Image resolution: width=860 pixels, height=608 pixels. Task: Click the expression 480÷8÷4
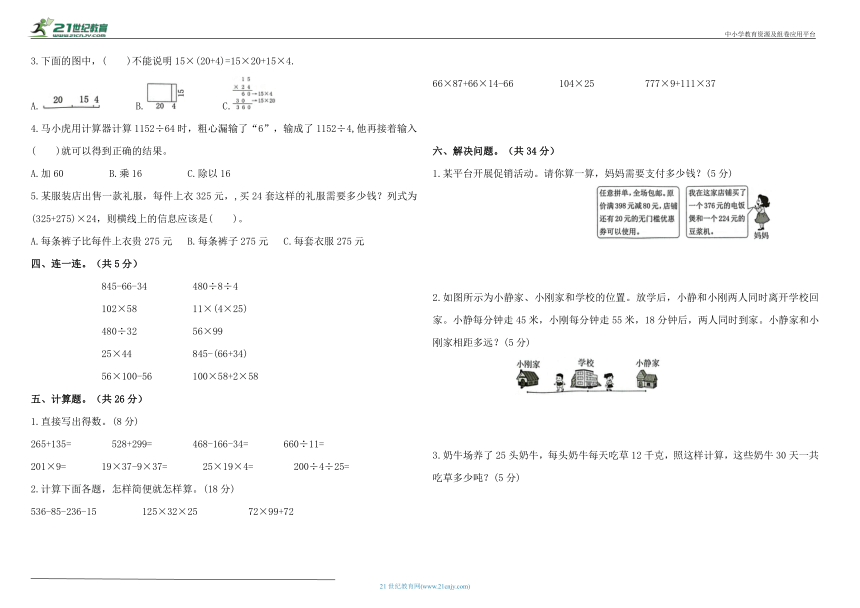click(215, 286)
